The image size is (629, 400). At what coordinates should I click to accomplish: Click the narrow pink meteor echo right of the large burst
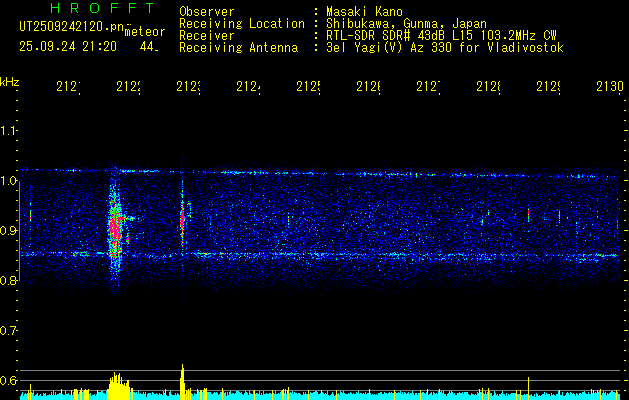[182, 219]
